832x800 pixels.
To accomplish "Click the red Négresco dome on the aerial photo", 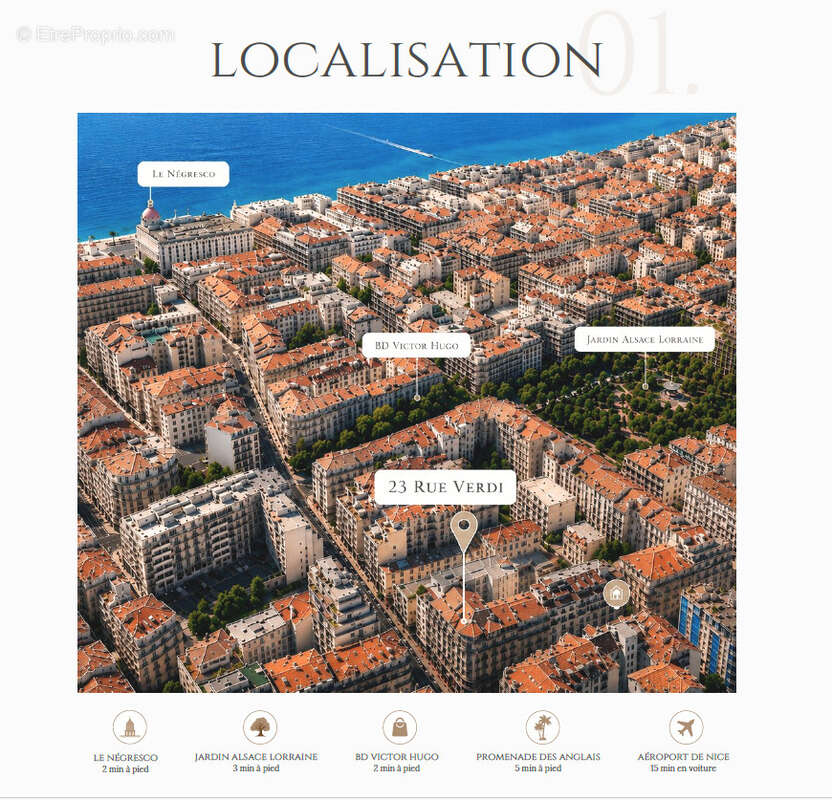I will tap(150, 213).
